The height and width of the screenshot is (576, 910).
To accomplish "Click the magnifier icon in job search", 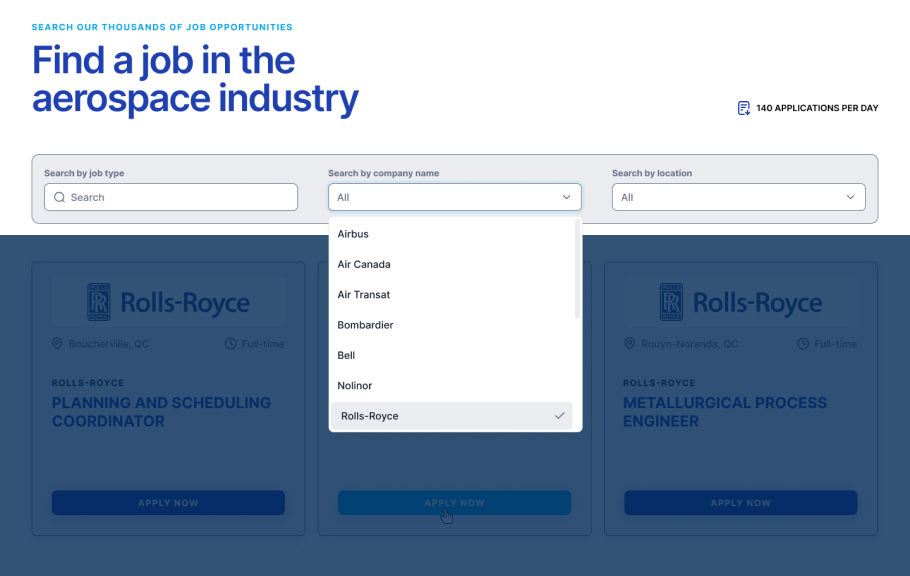I will [x=60, y=198].
